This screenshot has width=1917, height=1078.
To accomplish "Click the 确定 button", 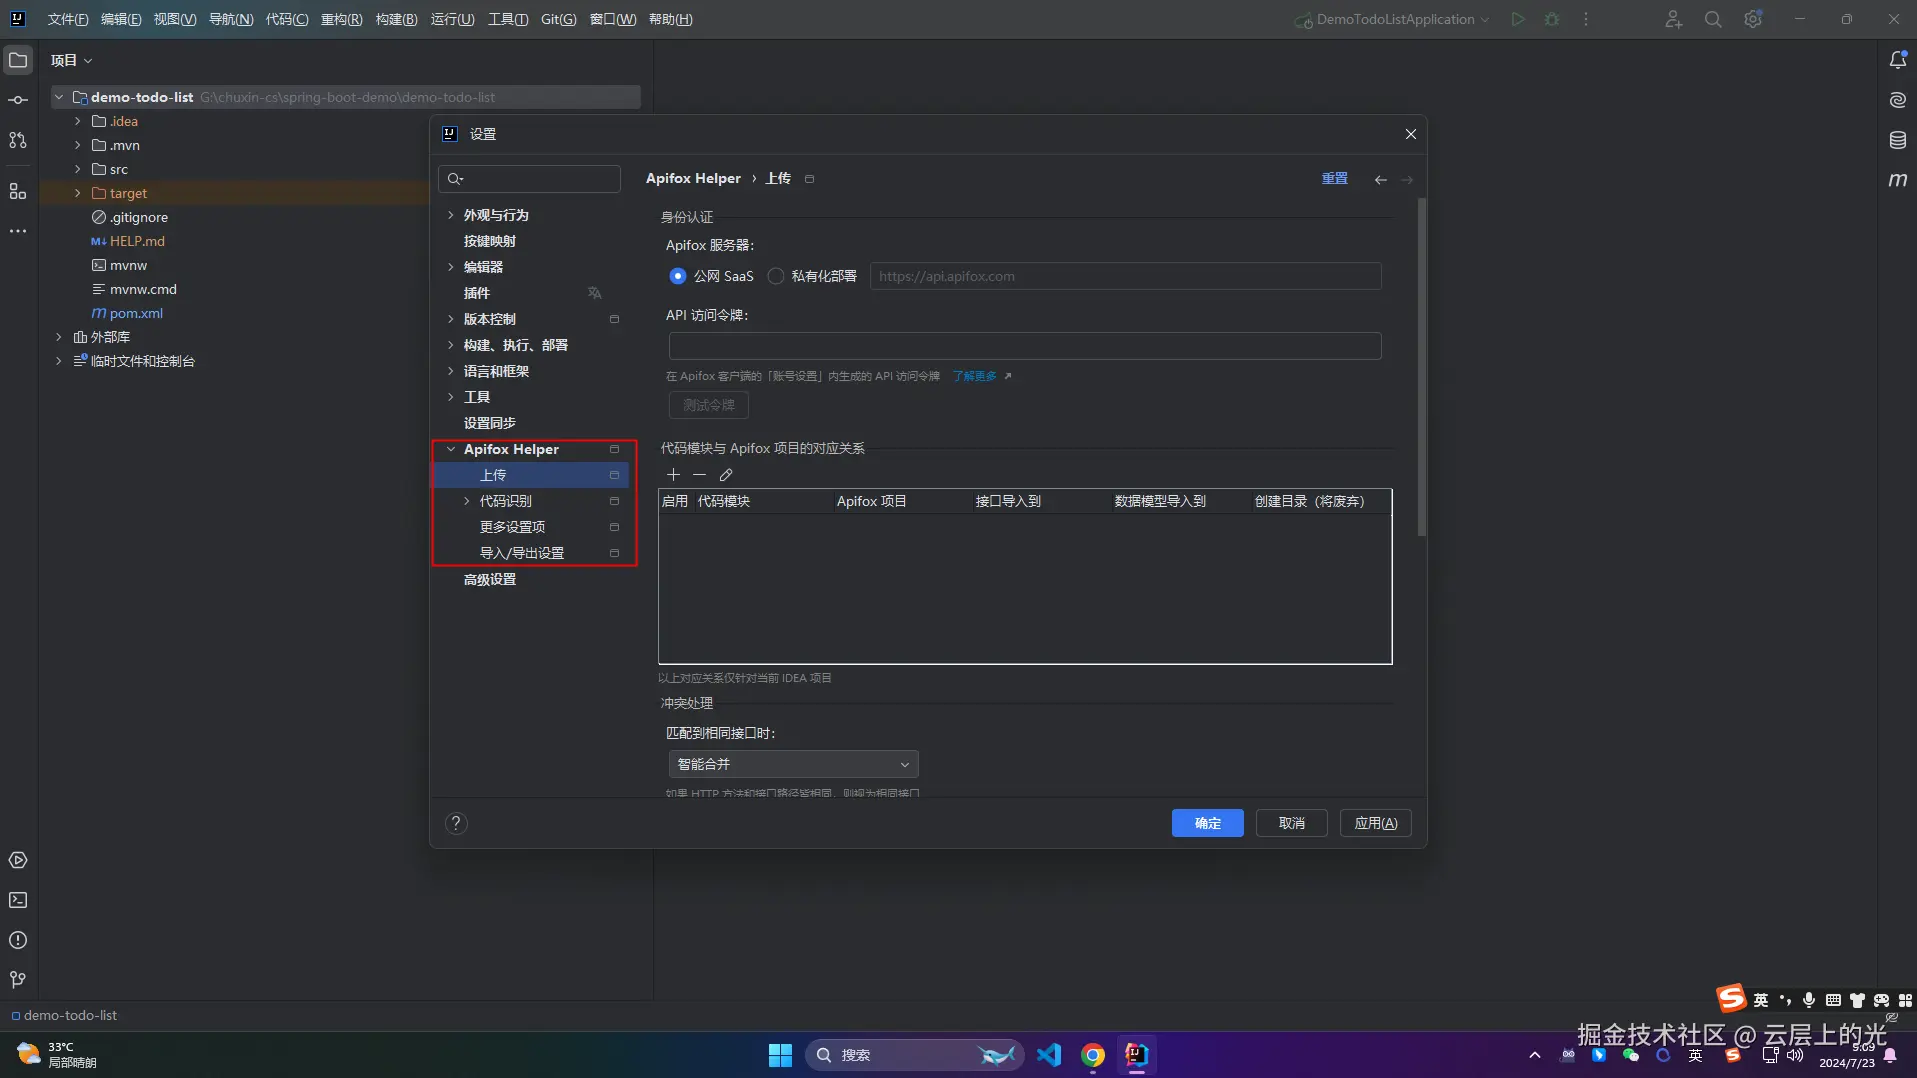I will click(x=1208, y=823).
